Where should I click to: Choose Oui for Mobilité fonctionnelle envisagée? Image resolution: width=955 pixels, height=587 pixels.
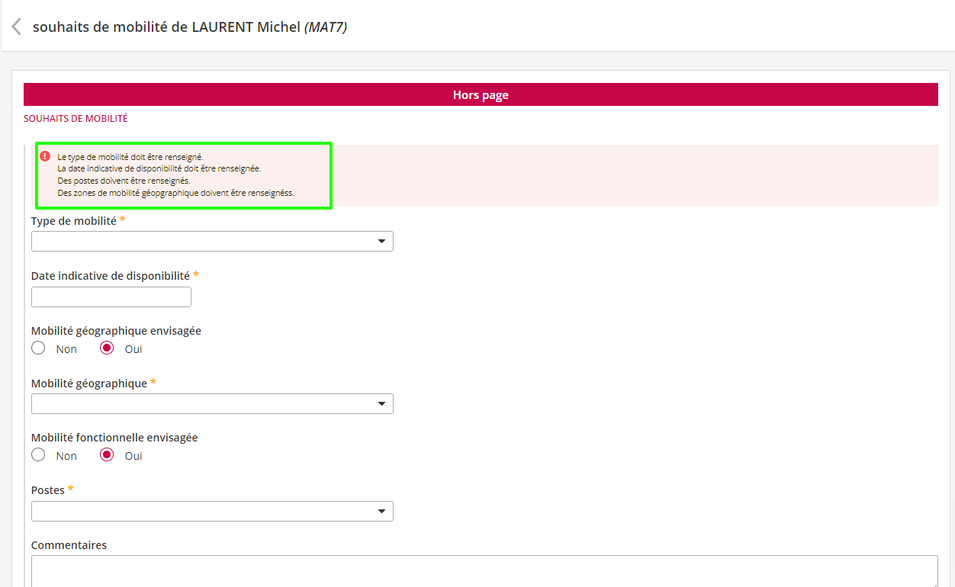tap(107, 456)
